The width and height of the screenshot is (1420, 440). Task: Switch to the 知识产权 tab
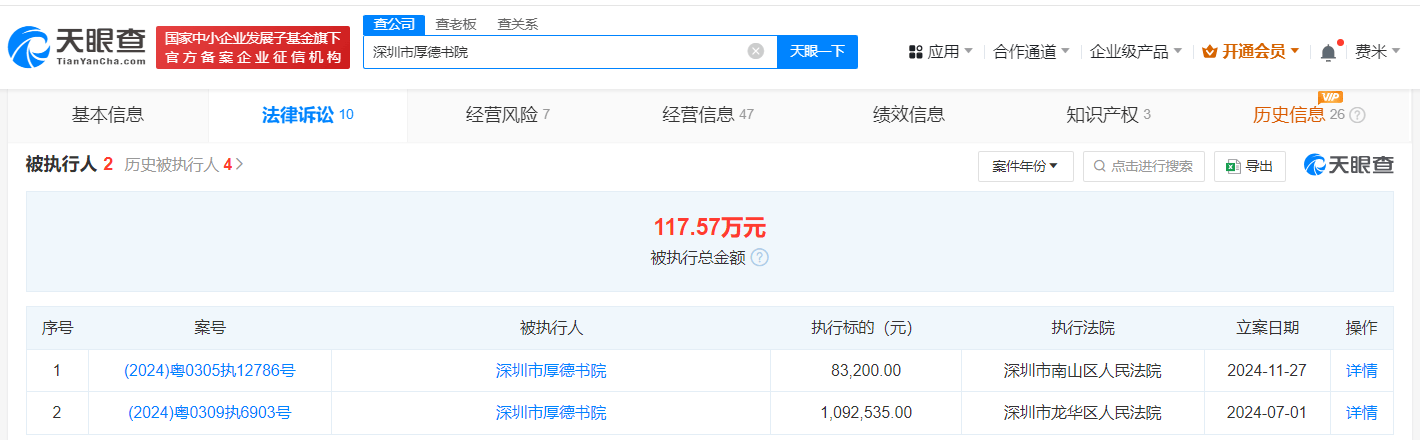tap(1108, 114)
